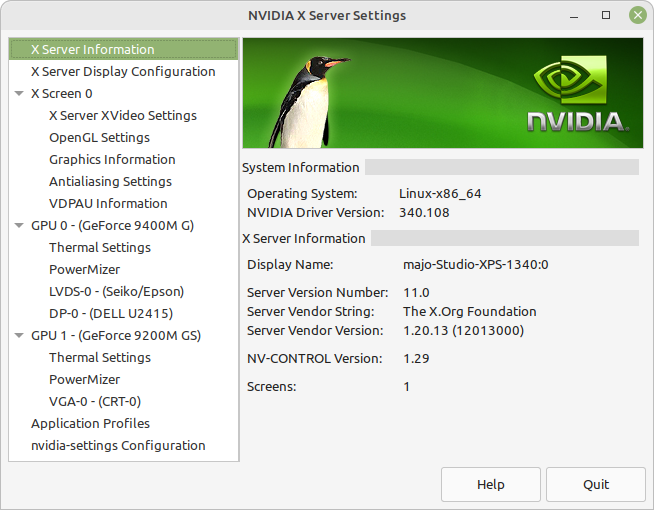
Task: Open OpenGL Settings page
Action: tap(100, 138)
